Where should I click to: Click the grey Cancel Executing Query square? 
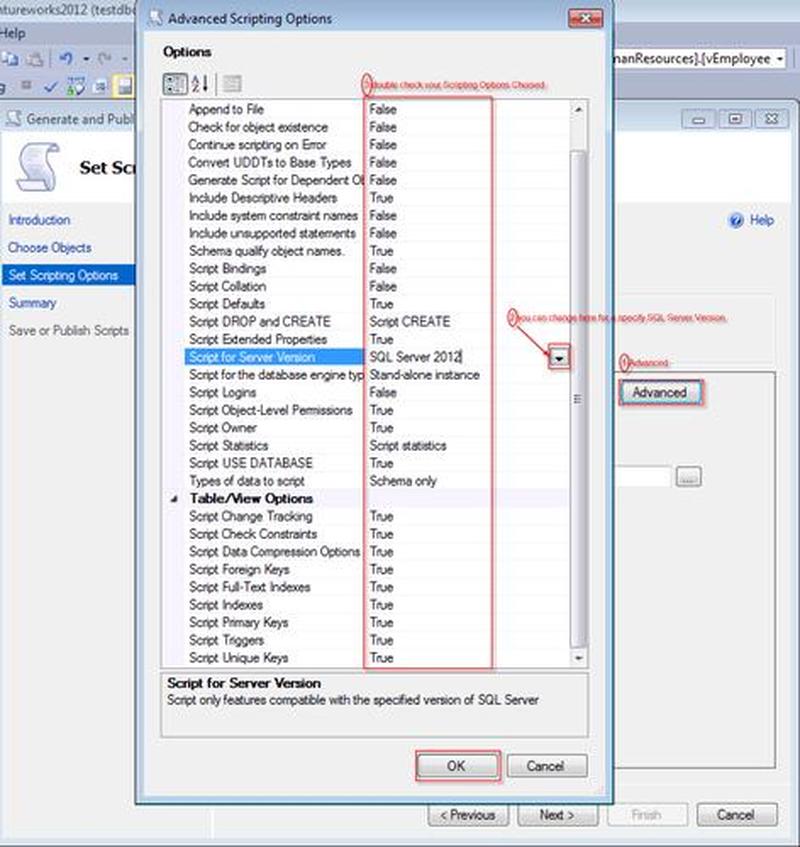click(x=26, y=85)
